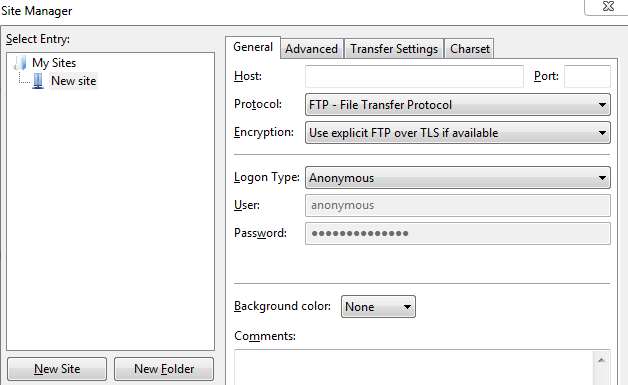Click into the Host input field
The image size is (628, 385).
coord(414,76)
